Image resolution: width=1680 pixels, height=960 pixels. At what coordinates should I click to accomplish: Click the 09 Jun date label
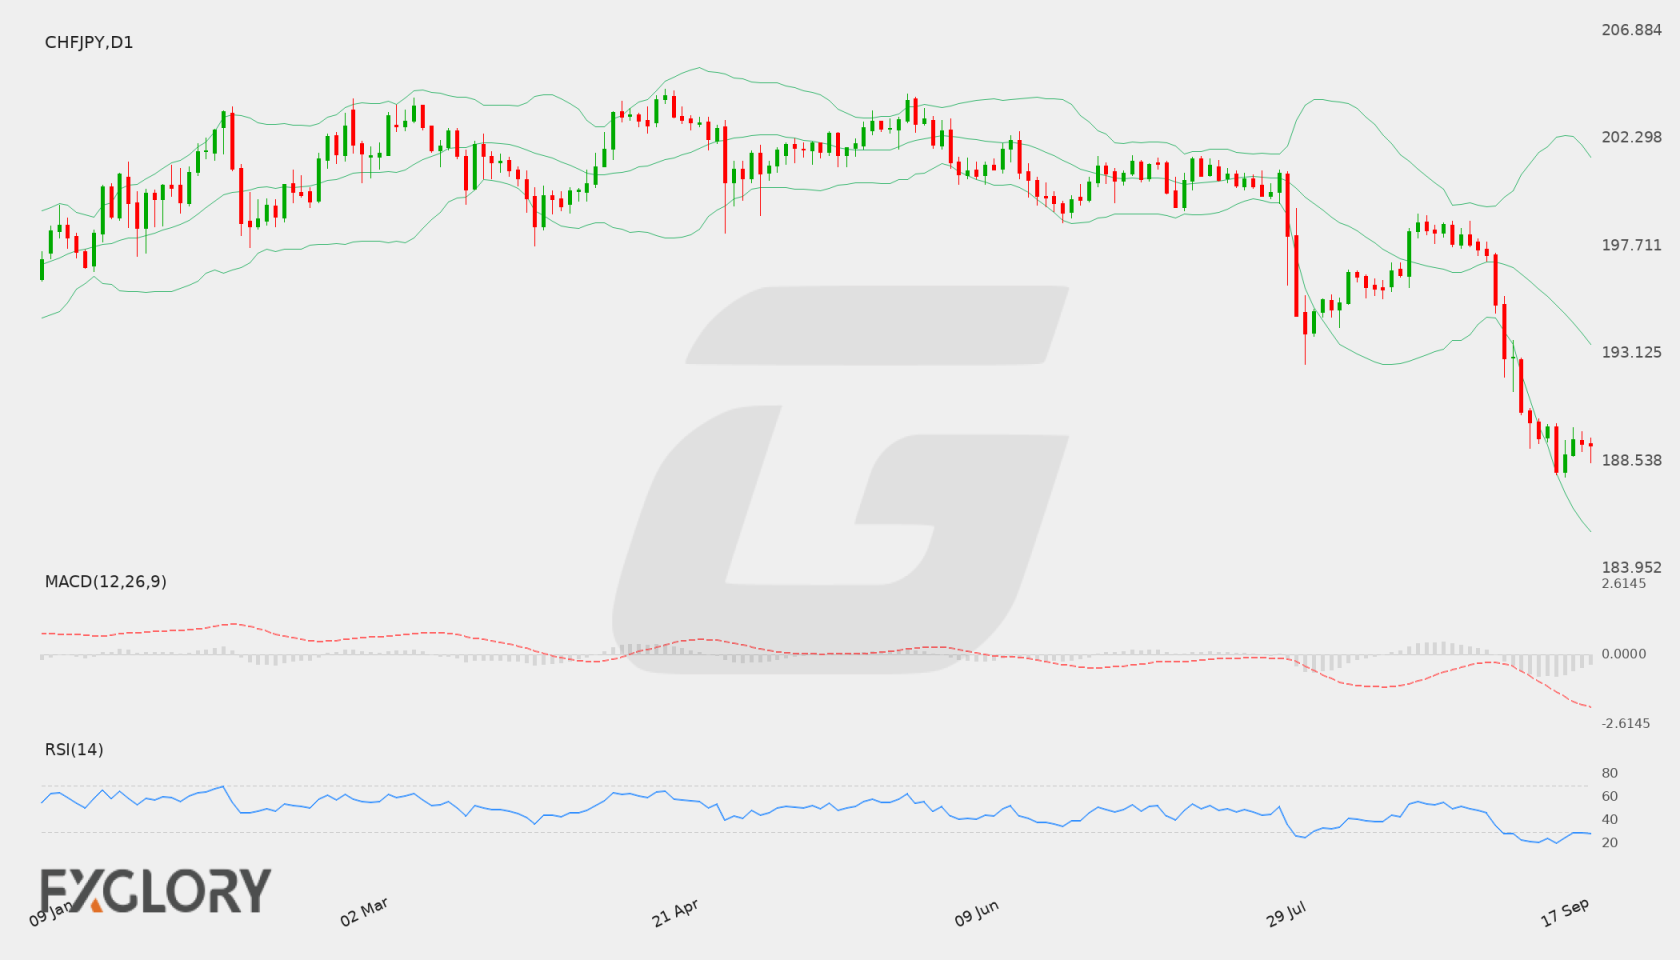pos(976,912)
